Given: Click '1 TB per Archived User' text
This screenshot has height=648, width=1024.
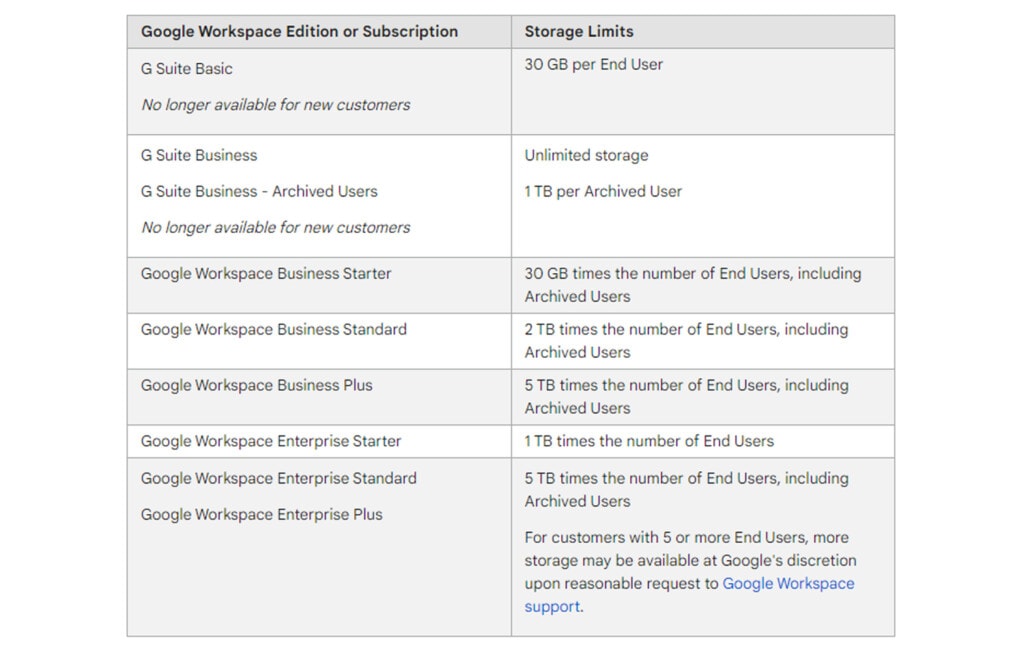Looking at the screenshot, I should pyautogui.click(x=603, y=191).
